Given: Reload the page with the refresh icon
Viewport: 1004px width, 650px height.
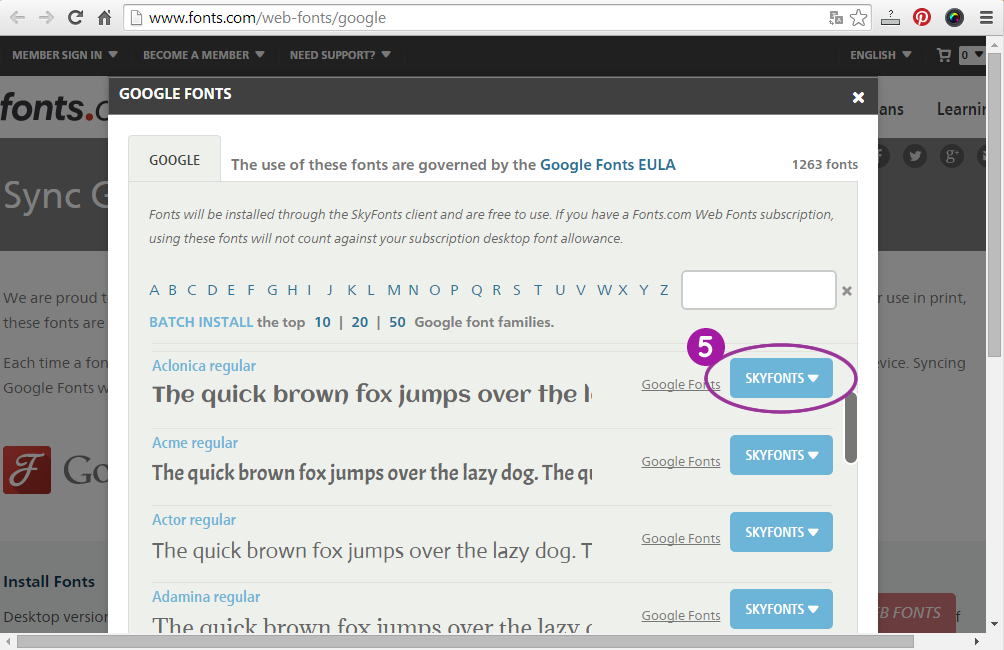Looking at the screenshot, I should click(76, 17).
